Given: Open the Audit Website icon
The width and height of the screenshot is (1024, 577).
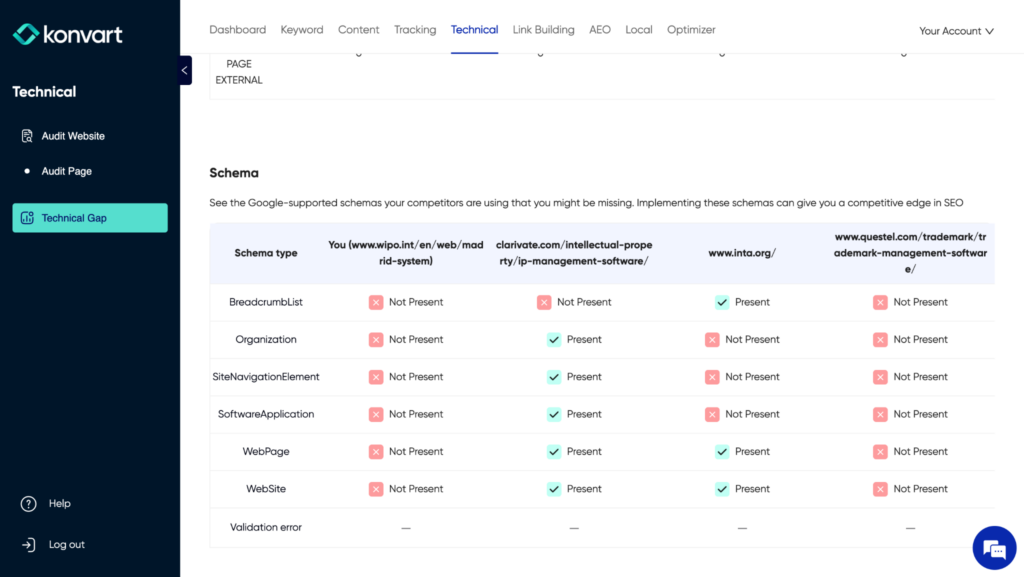Looking at the screenshot, I should 27,136.
